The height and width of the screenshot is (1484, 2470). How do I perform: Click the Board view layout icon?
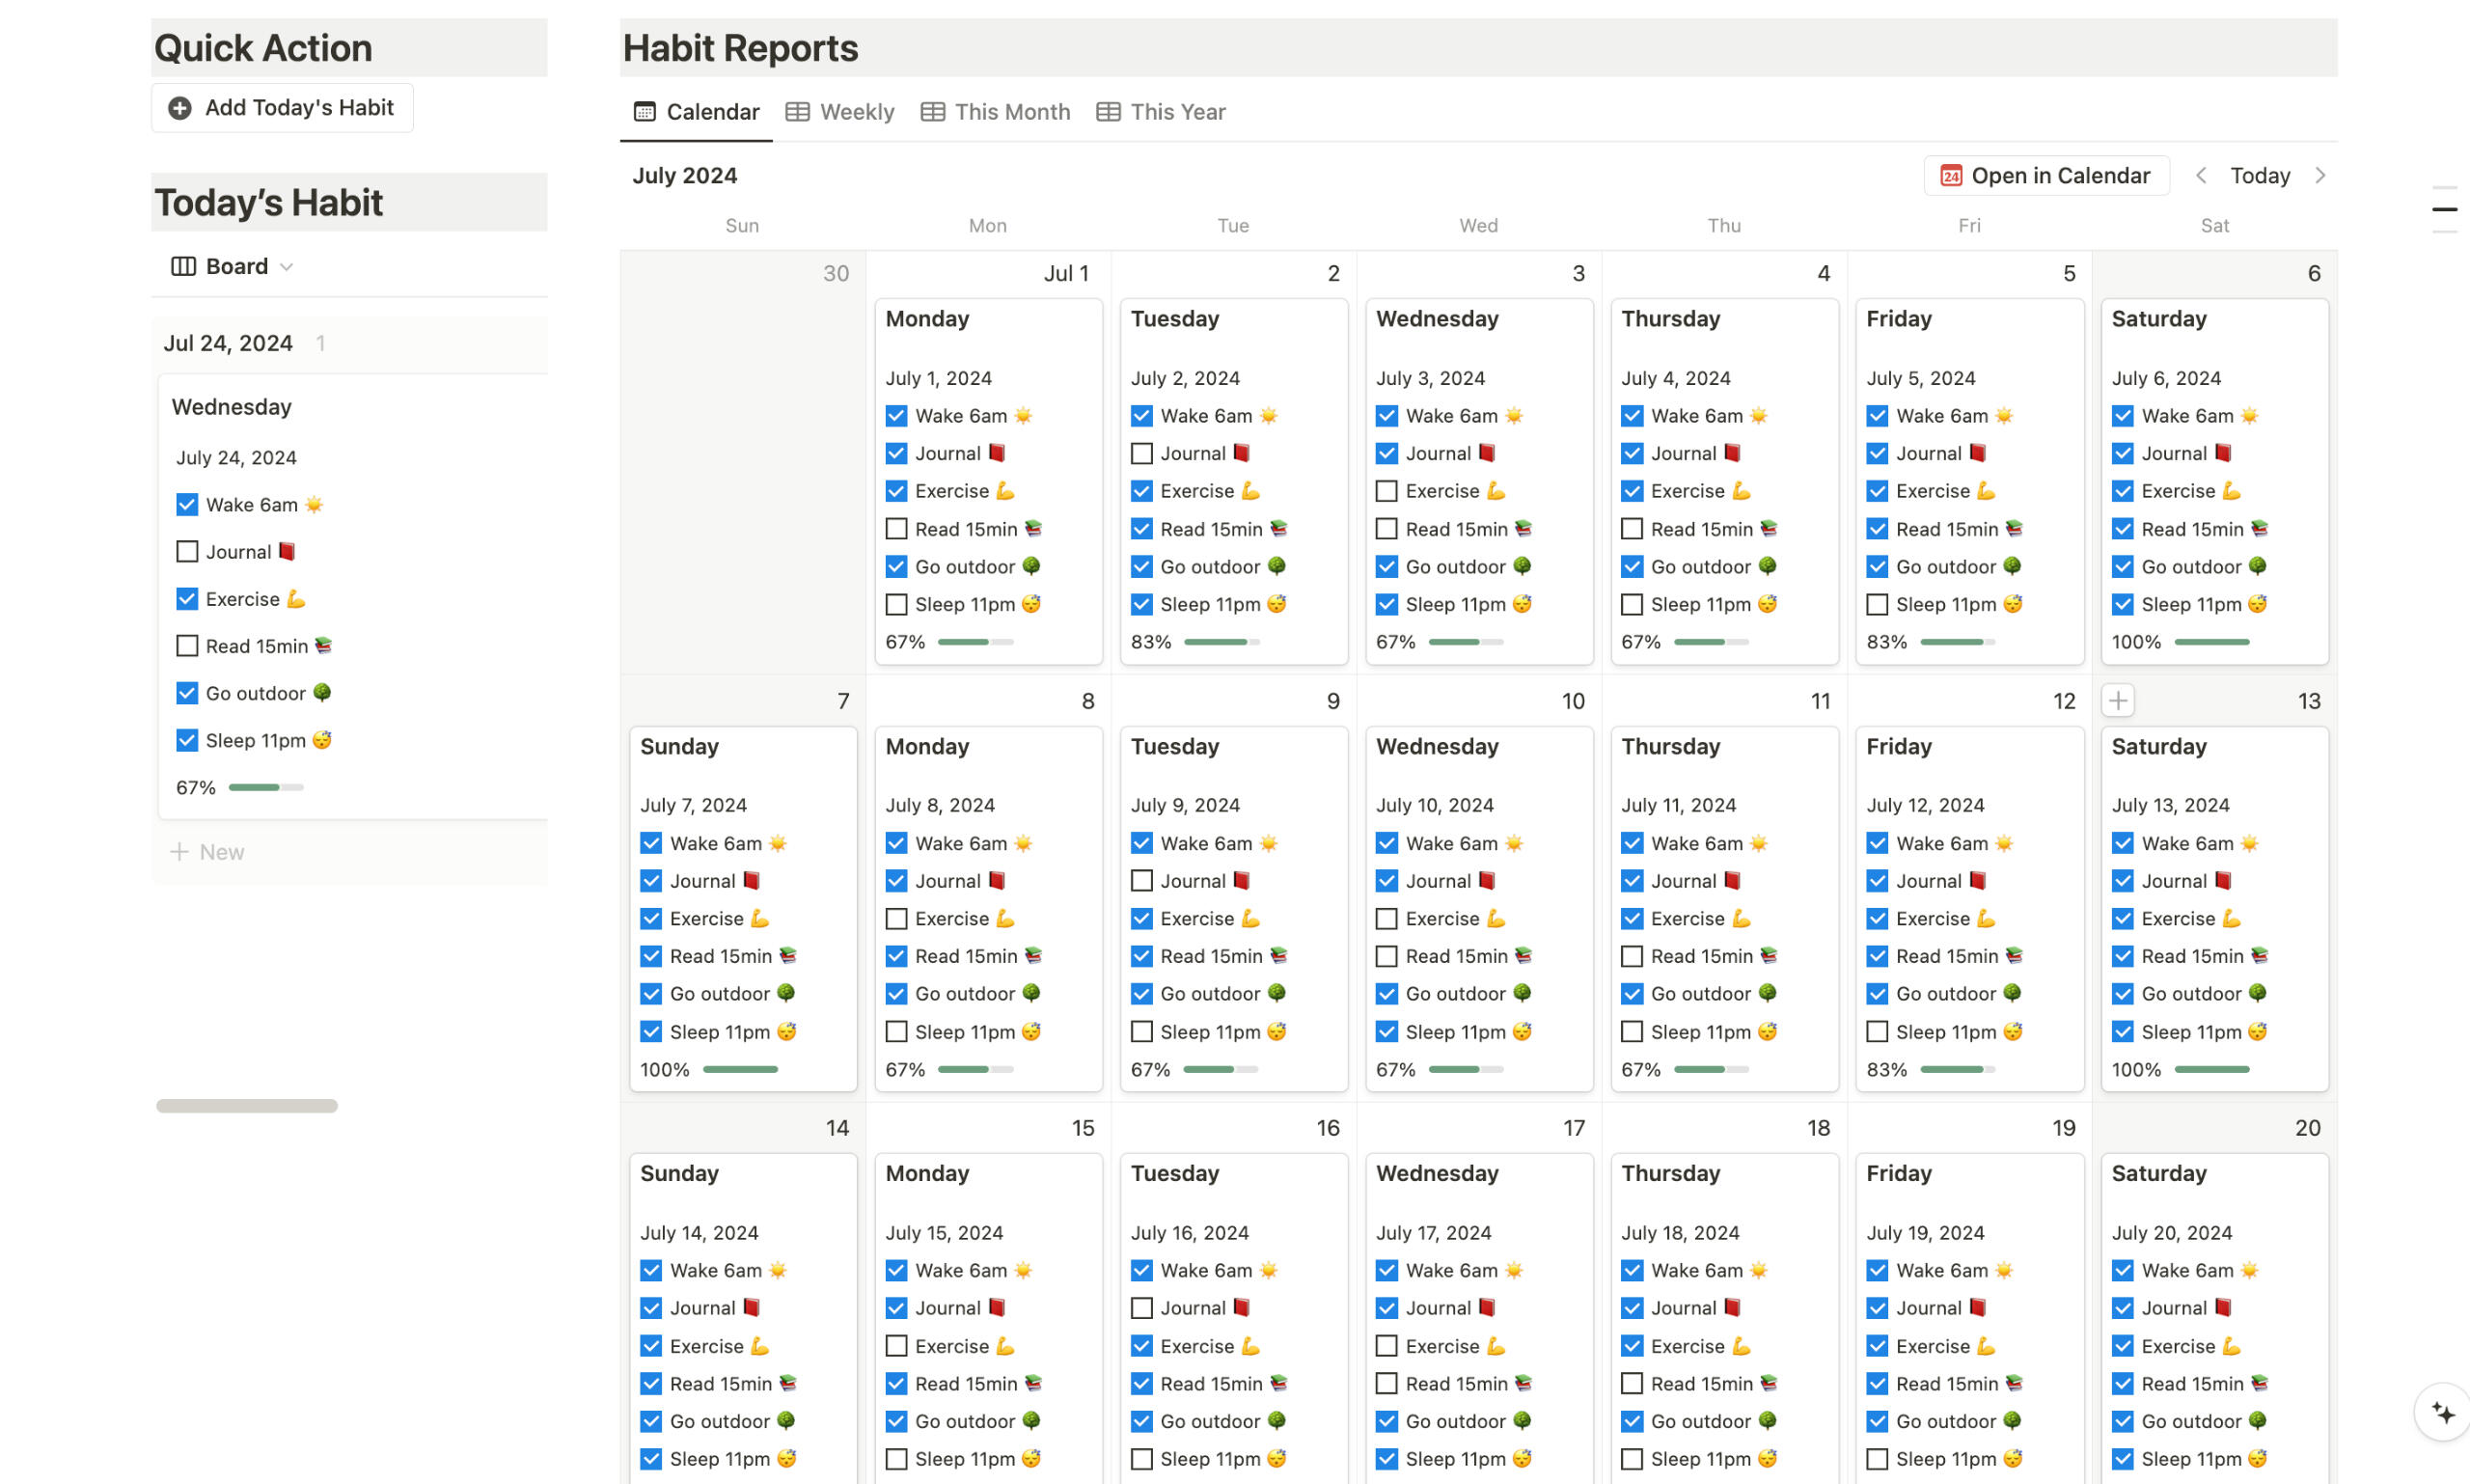tap(183, 266)
